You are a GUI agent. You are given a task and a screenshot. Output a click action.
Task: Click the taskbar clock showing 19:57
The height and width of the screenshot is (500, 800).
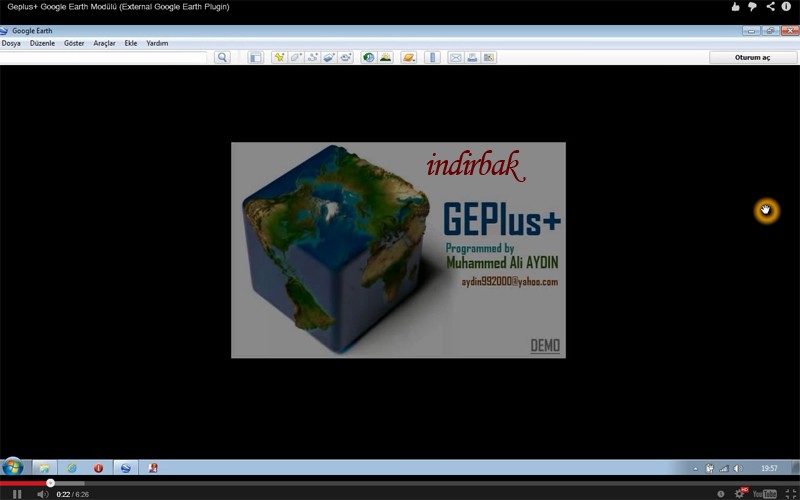(x=769, y=468)
